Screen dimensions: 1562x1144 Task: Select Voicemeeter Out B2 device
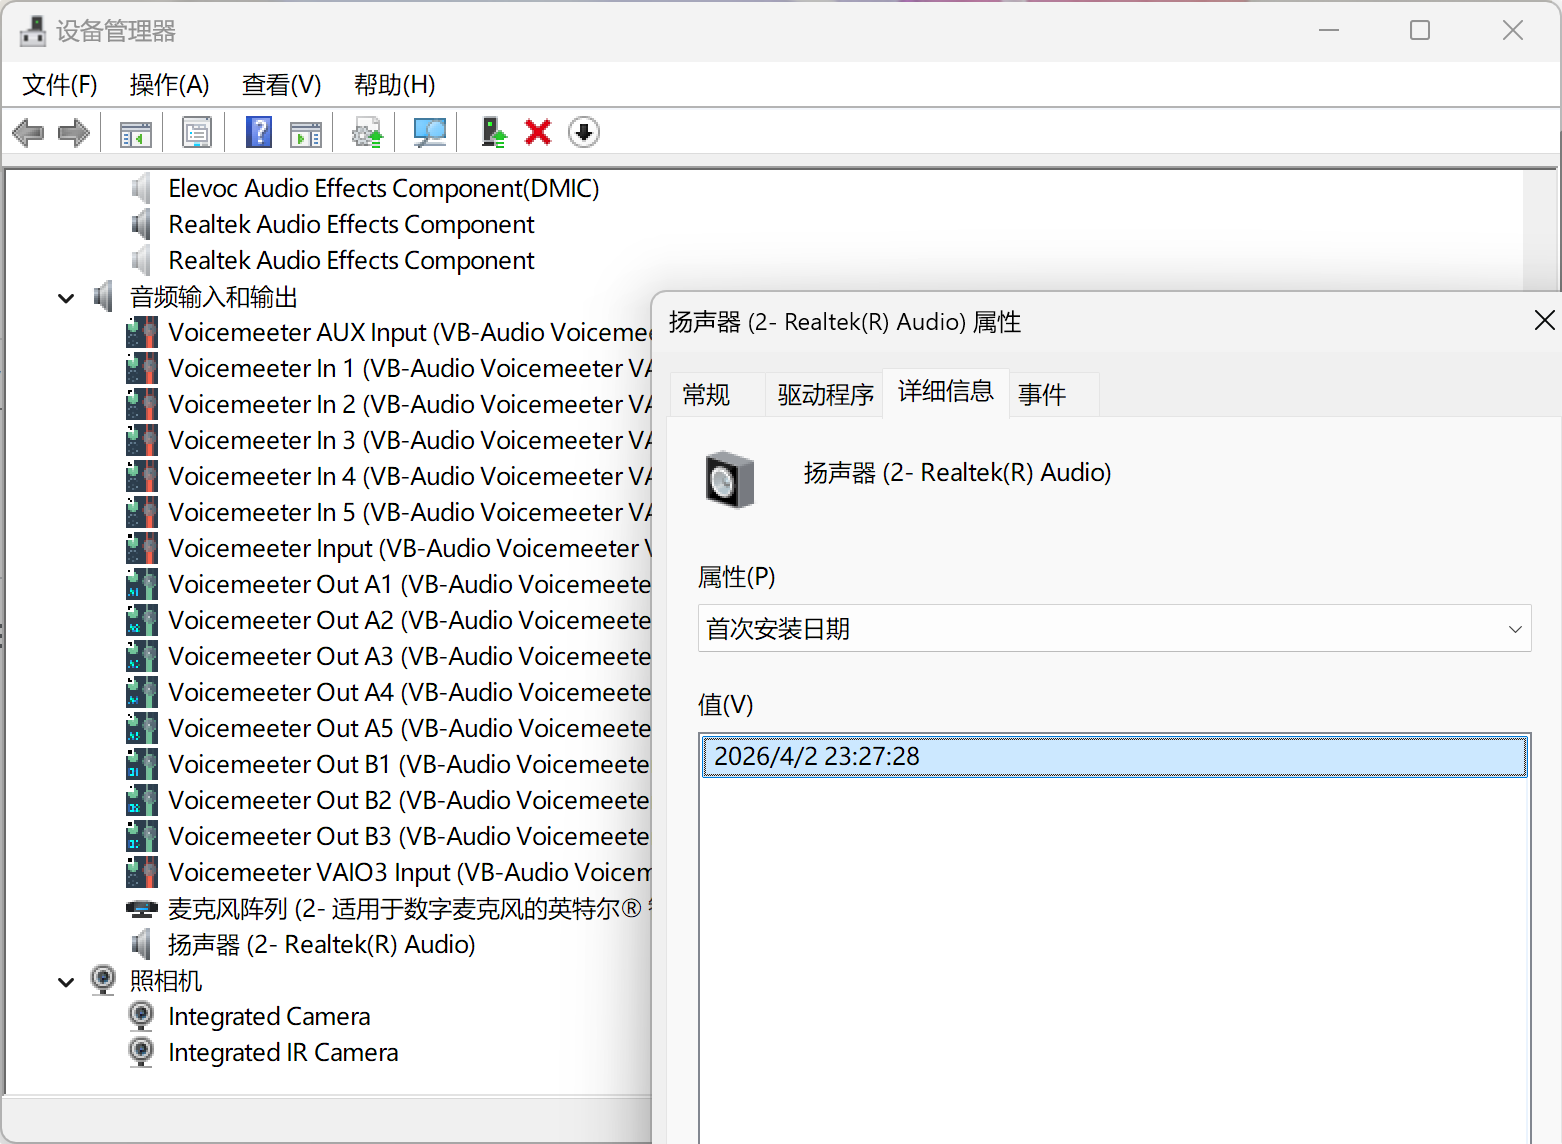coord(410,800)
